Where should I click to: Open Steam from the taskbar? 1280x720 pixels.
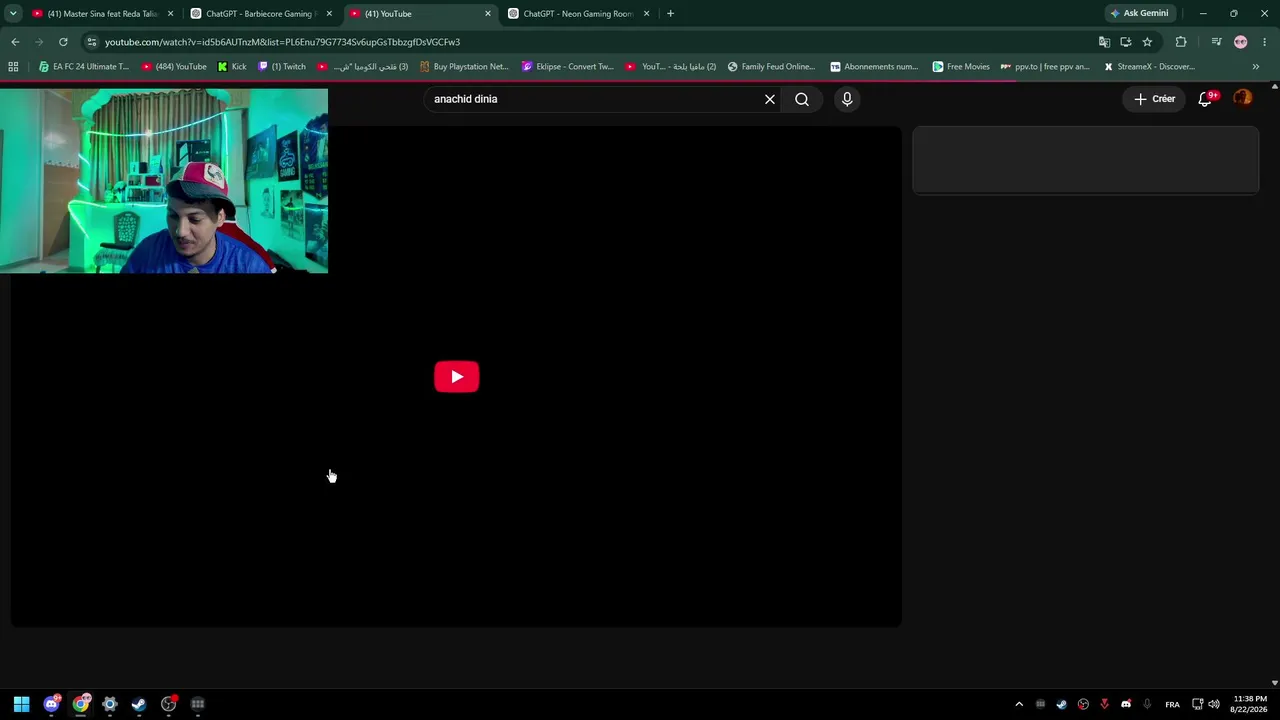pyautogui.click(x=139, y=704)
